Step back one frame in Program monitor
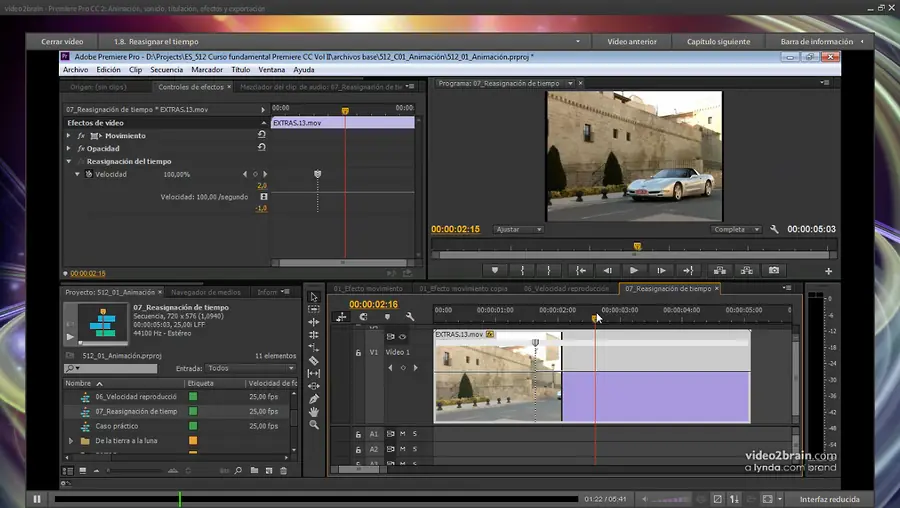900x508 pixels. [x=607, y=270]
